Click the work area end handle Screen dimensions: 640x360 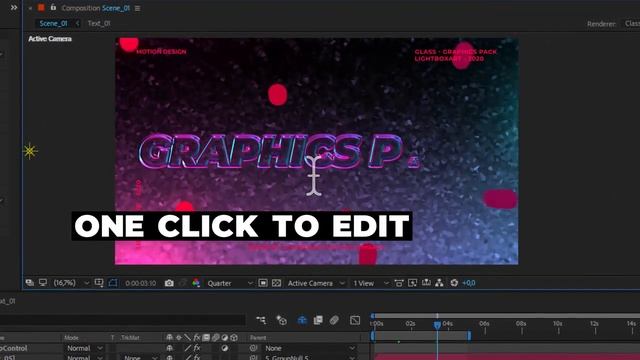click(x=469, y=336)
